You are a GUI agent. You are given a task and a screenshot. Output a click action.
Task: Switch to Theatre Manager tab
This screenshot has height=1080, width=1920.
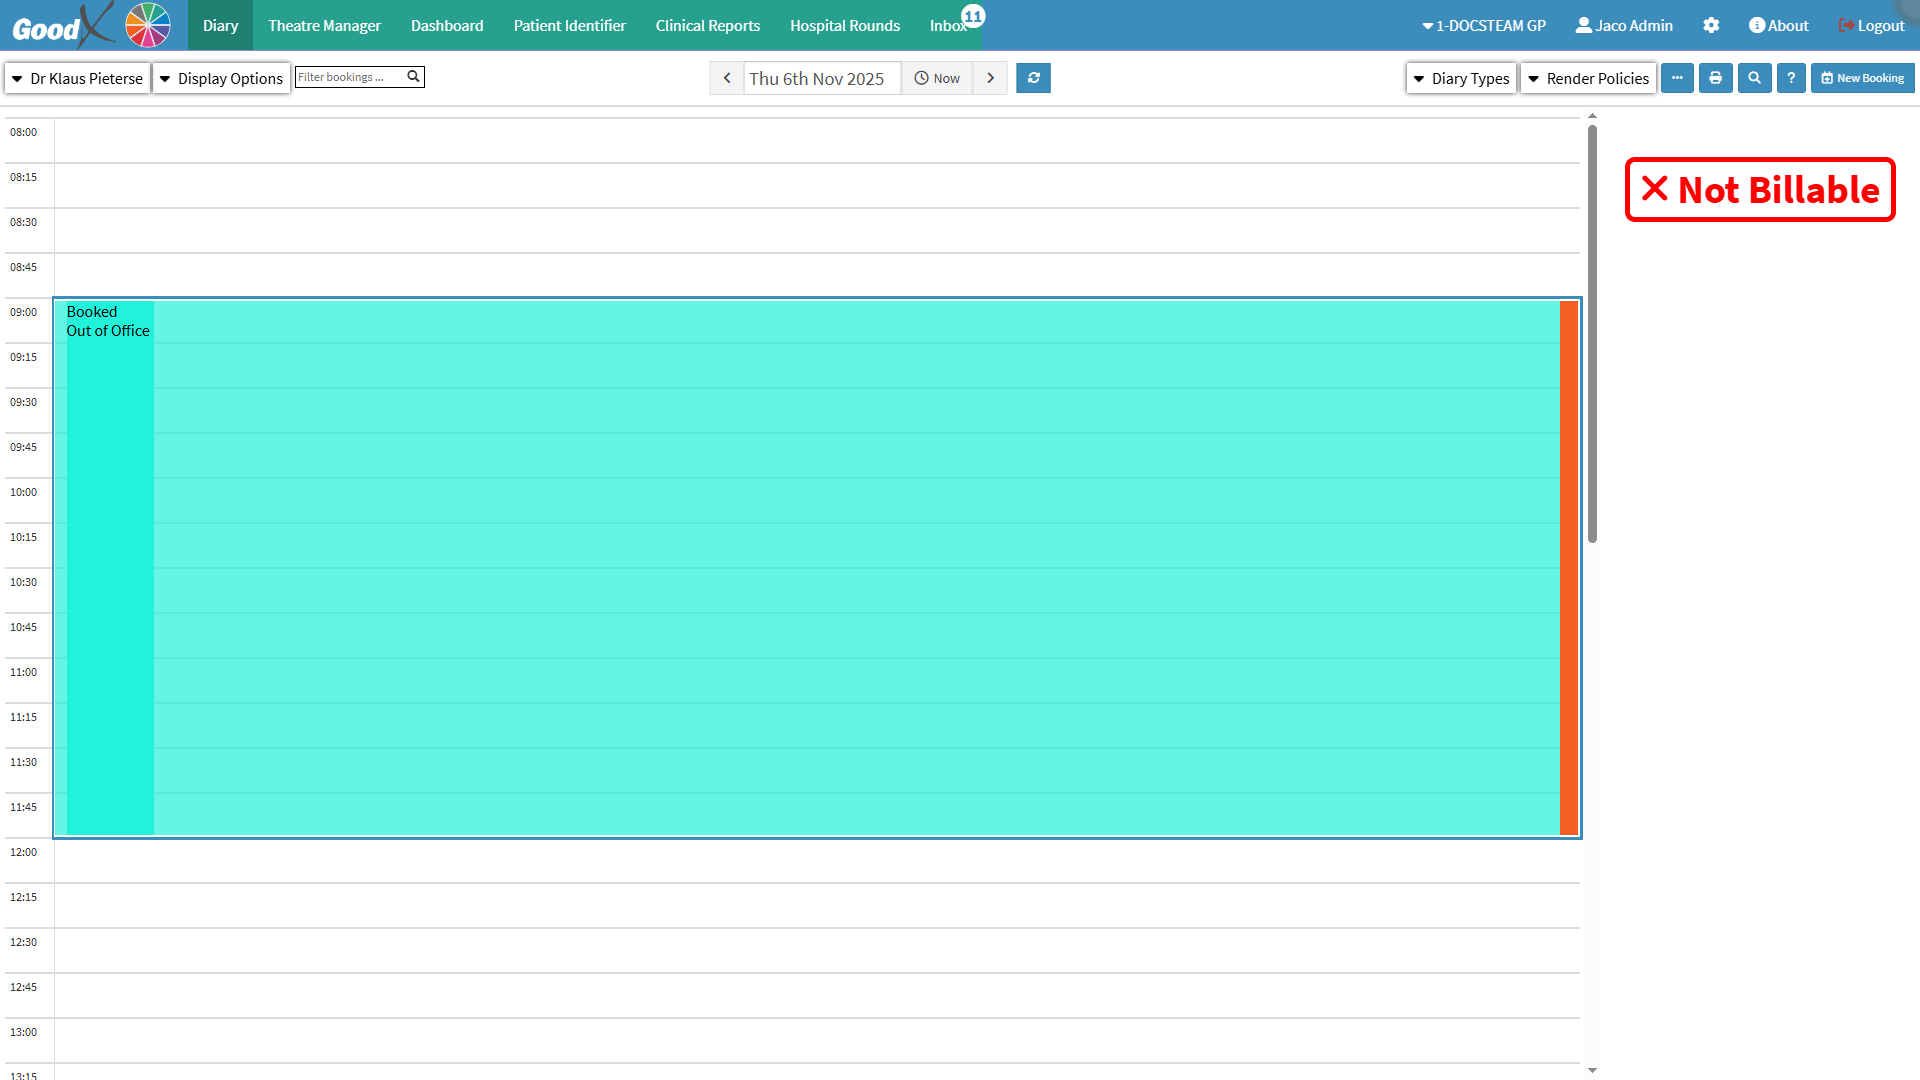324,26
